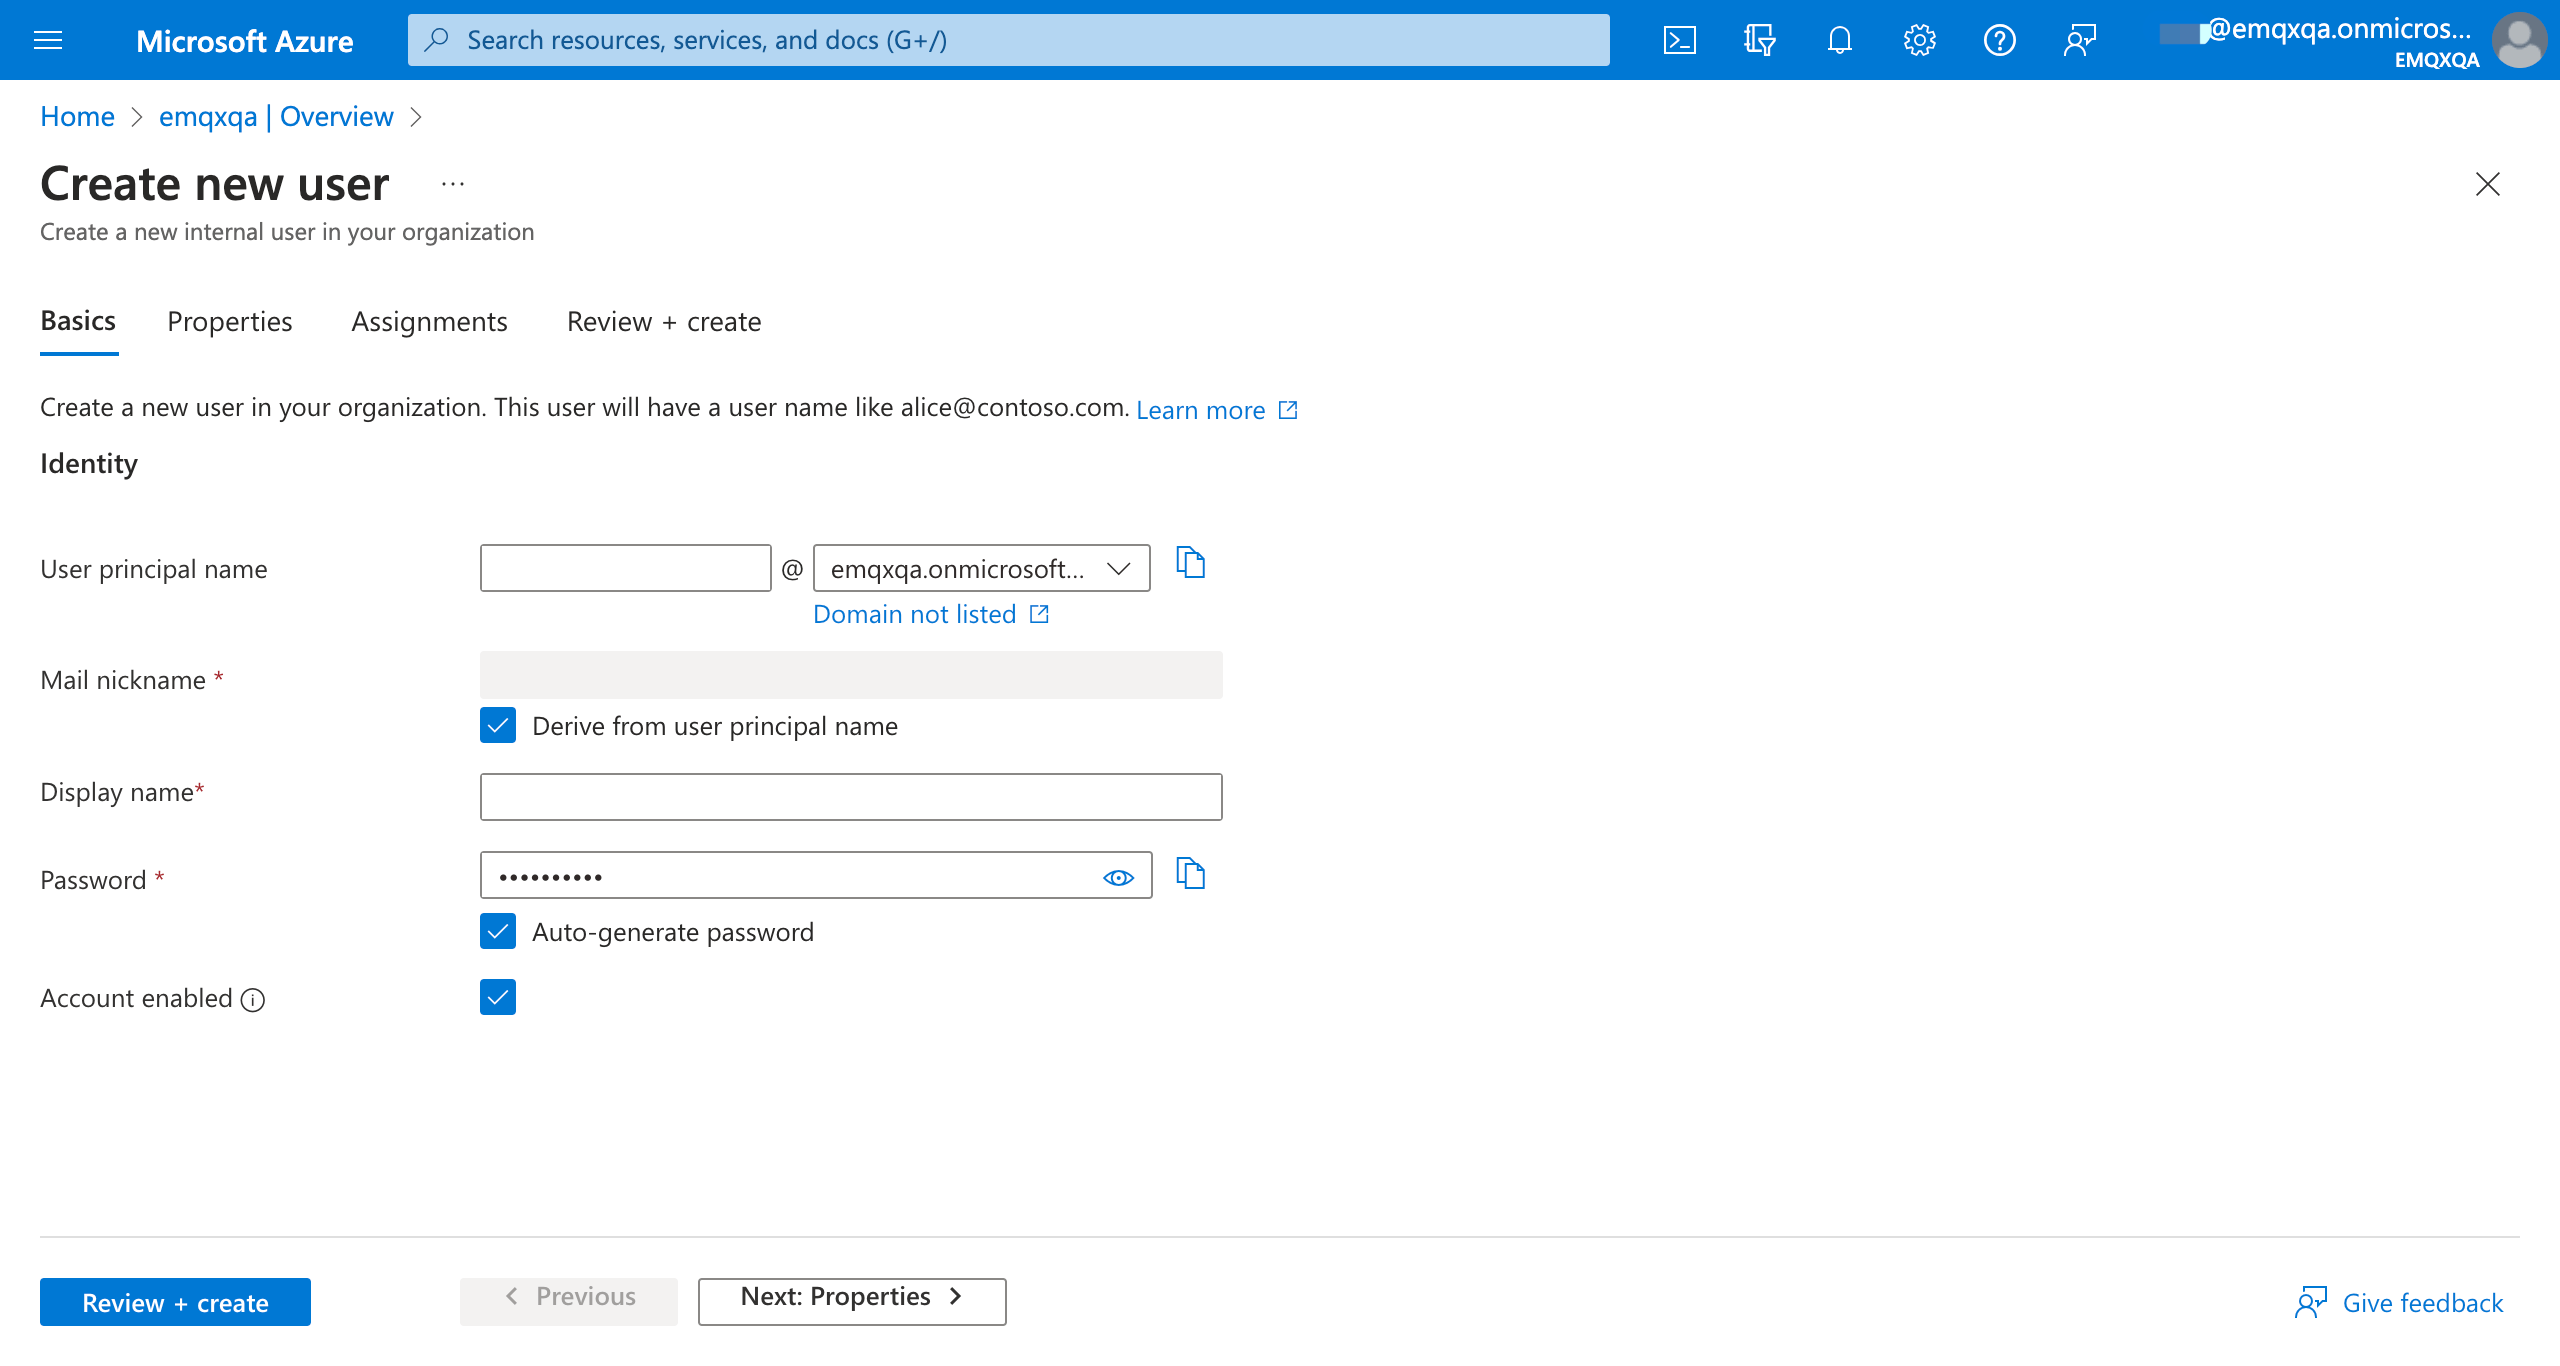Open the Directories + subscriptions filter
The image size is (2560, 1366).
1759,40
